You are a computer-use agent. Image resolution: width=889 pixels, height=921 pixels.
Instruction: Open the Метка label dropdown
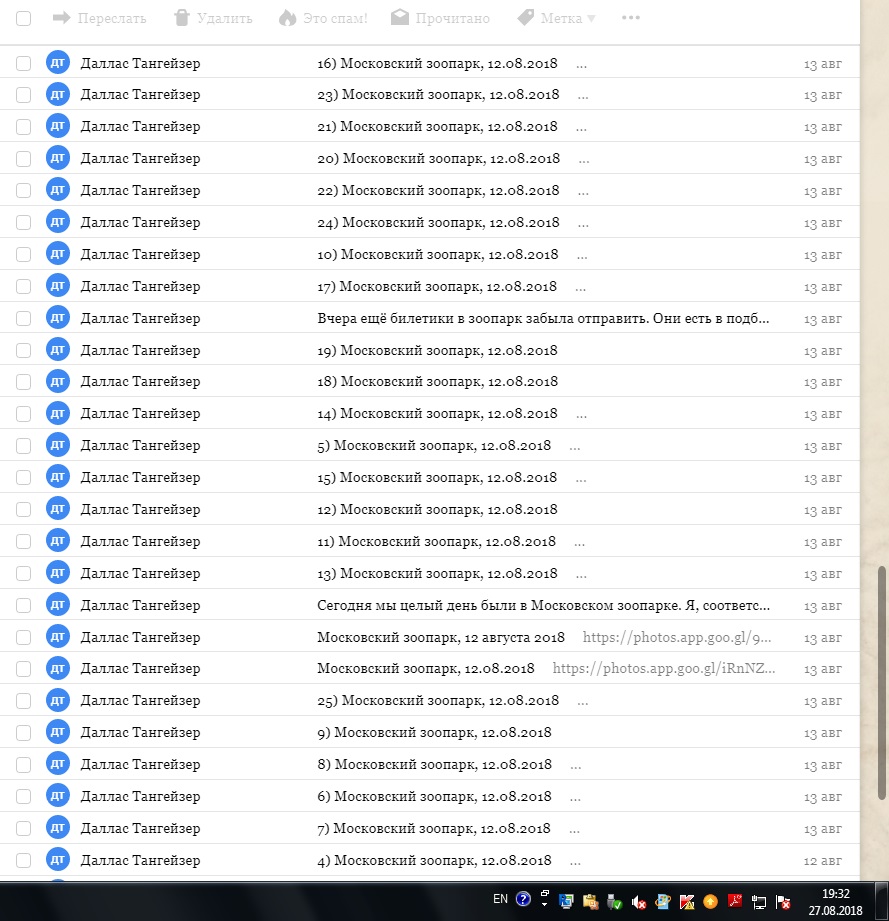coord(556,18)
